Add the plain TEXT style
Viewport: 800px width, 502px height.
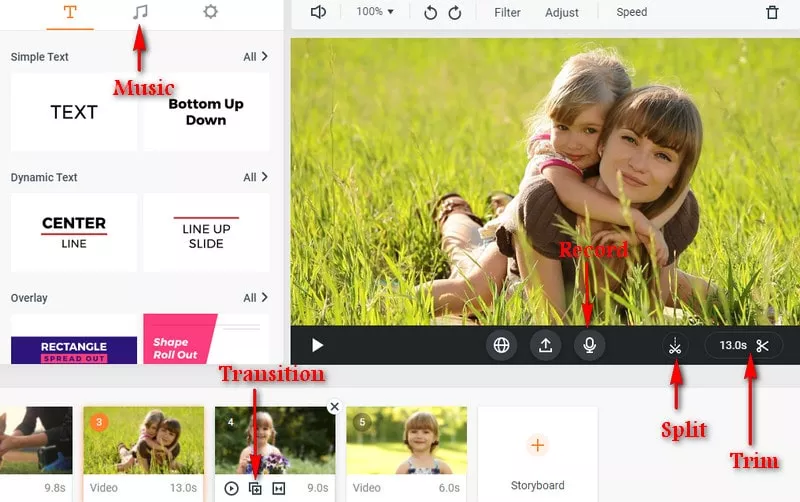(74, 112)
